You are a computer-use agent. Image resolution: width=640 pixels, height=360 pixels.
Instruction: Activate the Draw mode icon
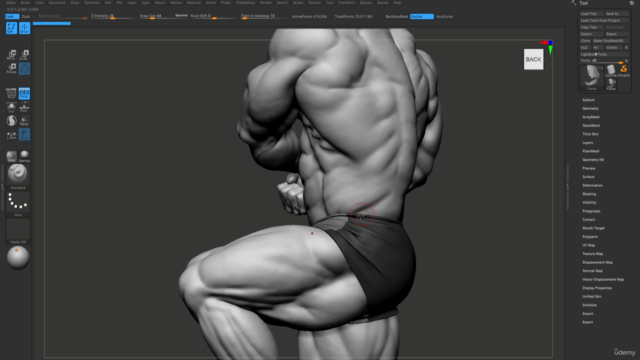coord(24,28)
